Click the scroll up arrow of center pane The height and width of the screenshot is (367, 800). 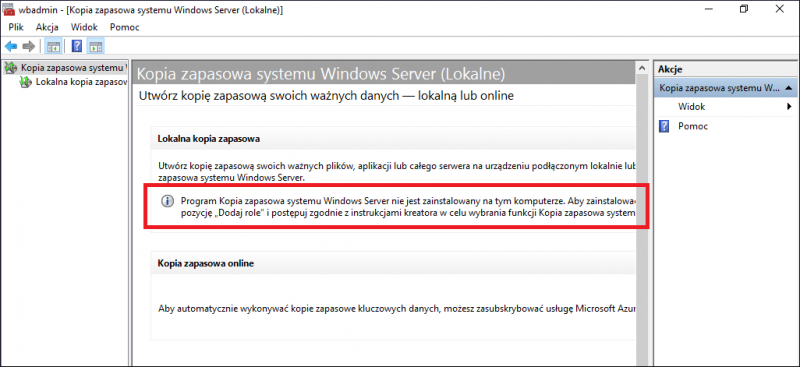pos(641,68)
